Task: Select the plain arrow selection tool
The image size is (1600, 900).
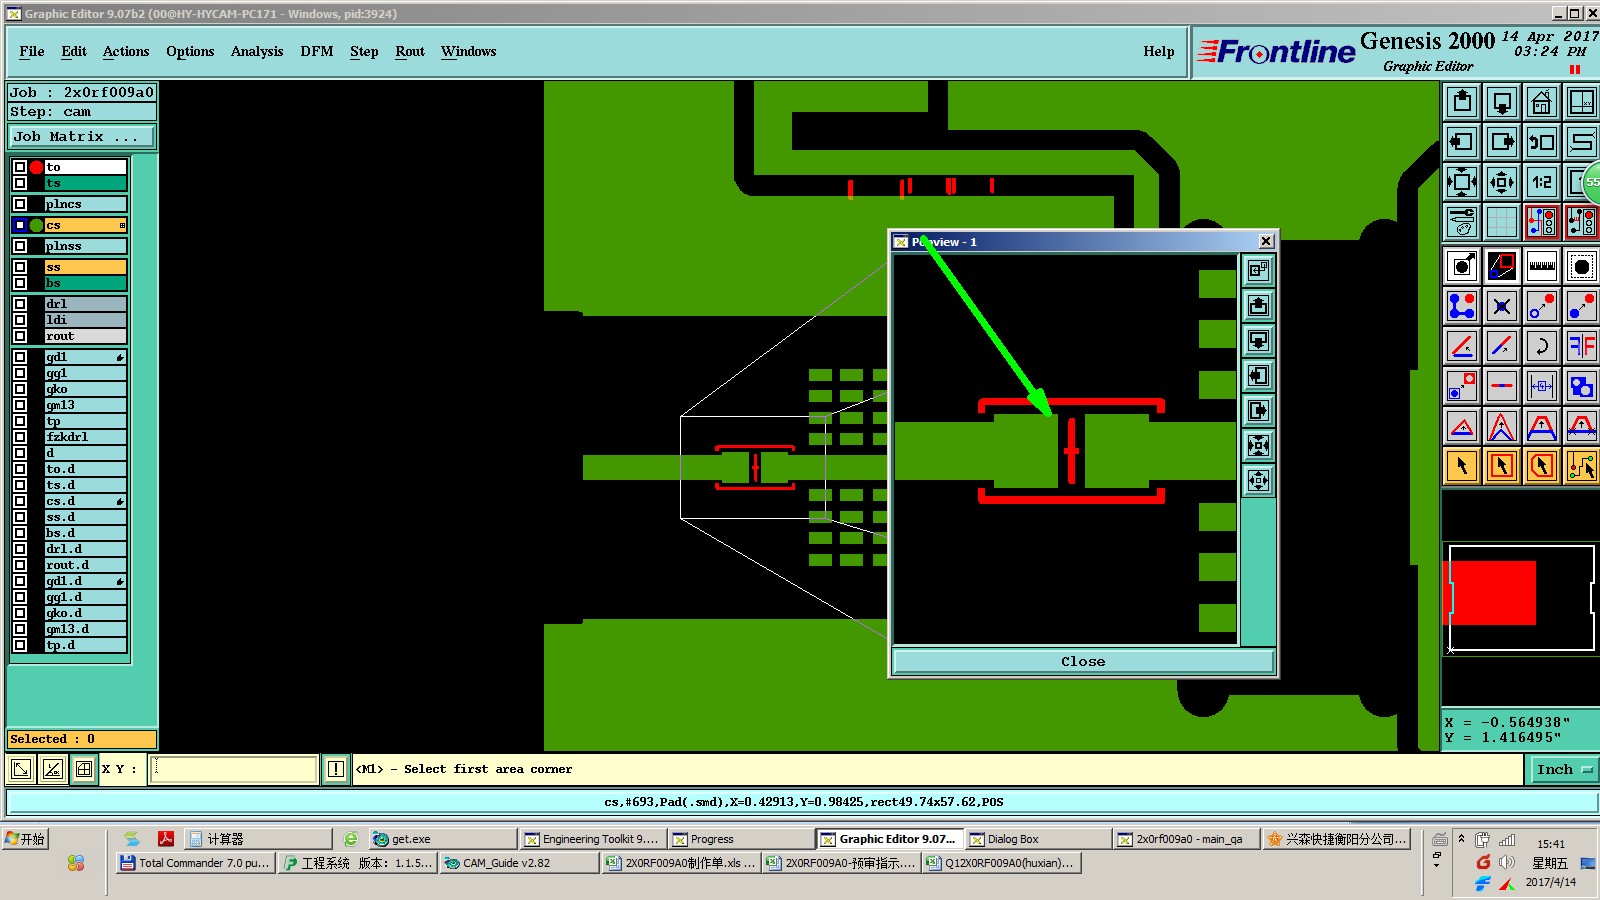Action: coord(1462,466)
